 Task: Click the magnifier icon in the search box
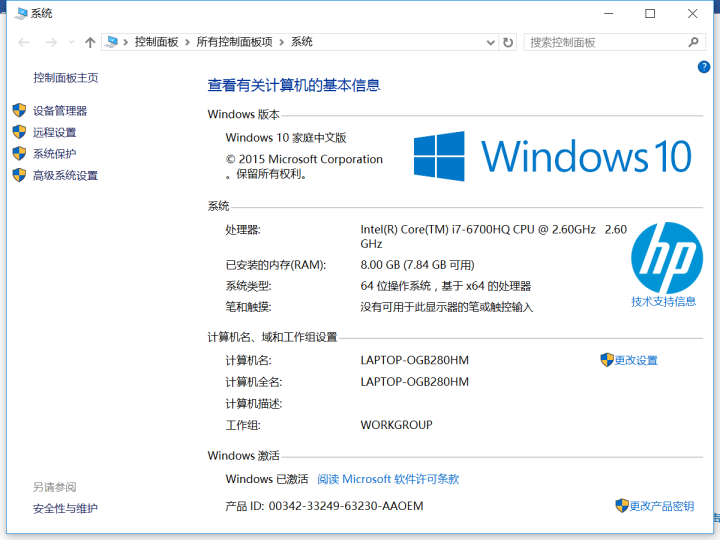(694, 42)
